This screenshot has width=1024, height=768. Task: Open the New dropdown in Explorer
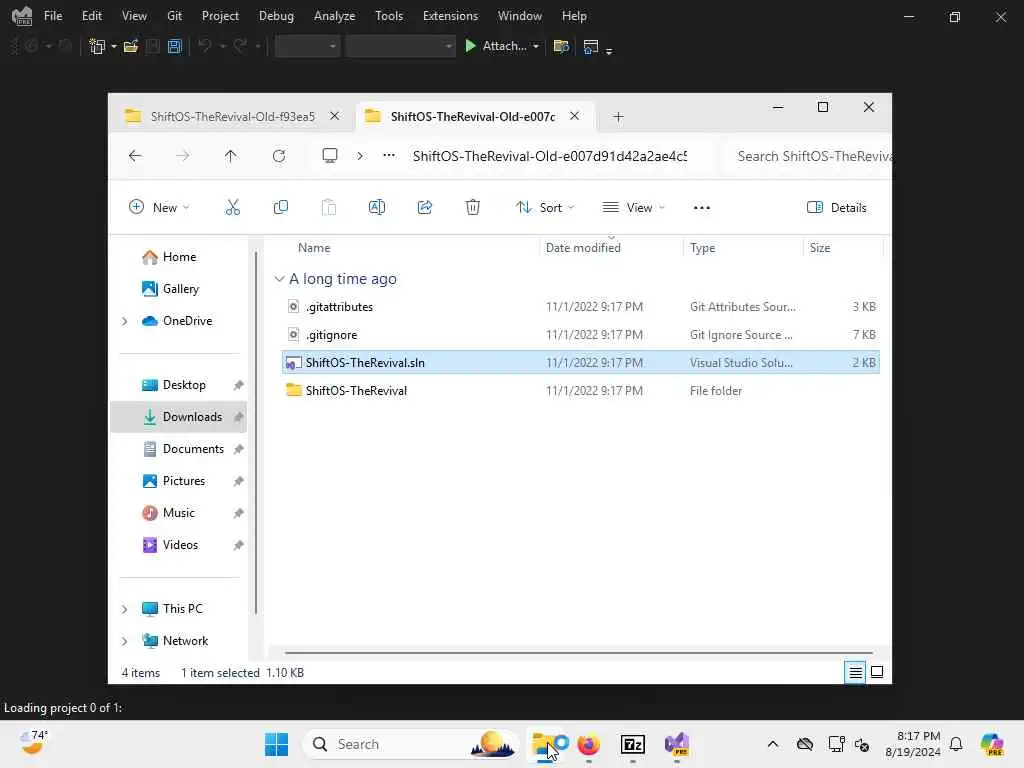click(x=159, y=208)
